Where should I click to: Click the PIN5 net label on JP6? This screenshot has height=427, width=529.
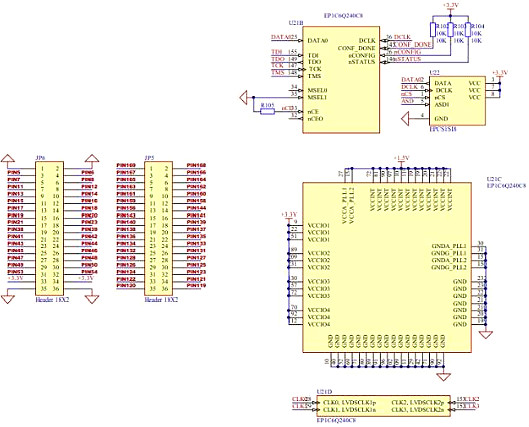click(x=13, y=172)
